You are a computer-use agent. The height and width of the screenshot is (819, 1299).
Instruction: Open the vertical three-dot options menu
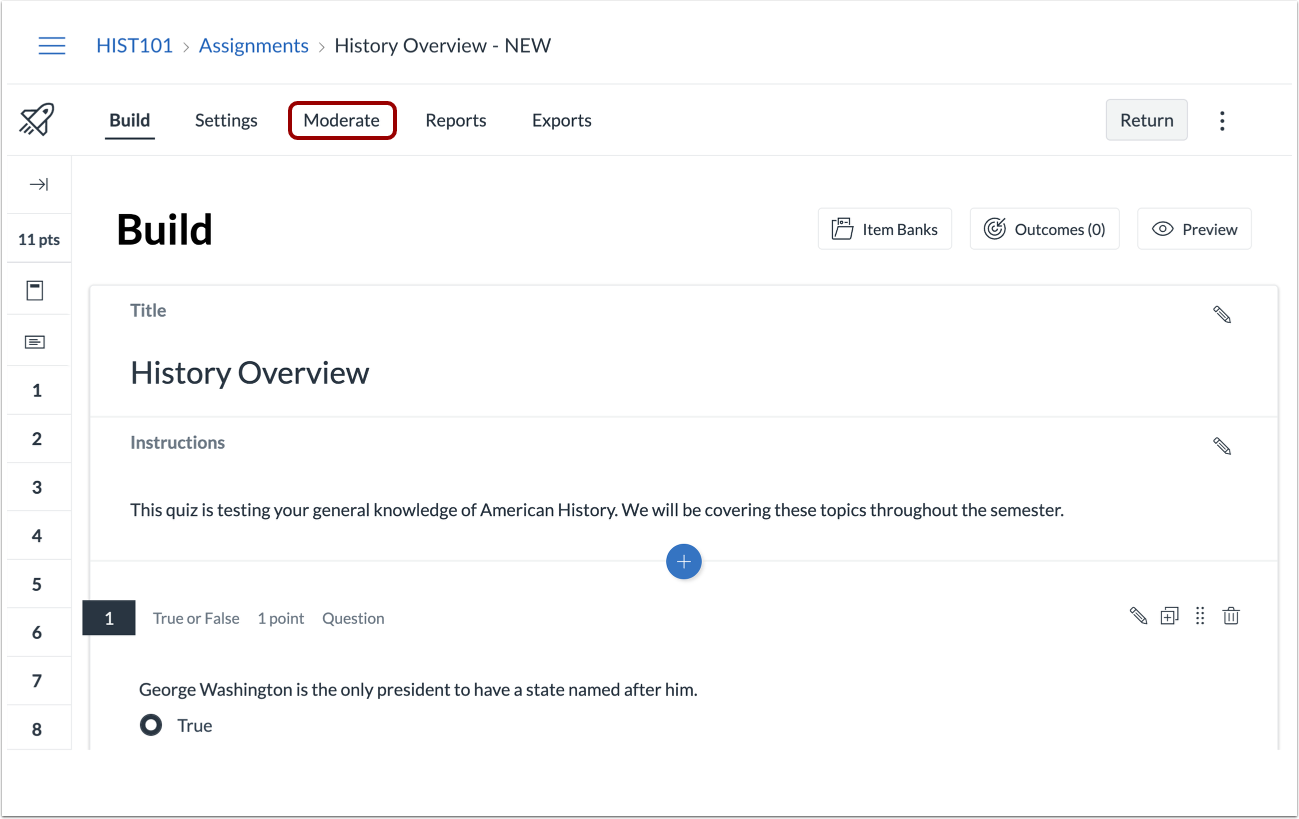pyautogui.click(x=1222, y=120)
